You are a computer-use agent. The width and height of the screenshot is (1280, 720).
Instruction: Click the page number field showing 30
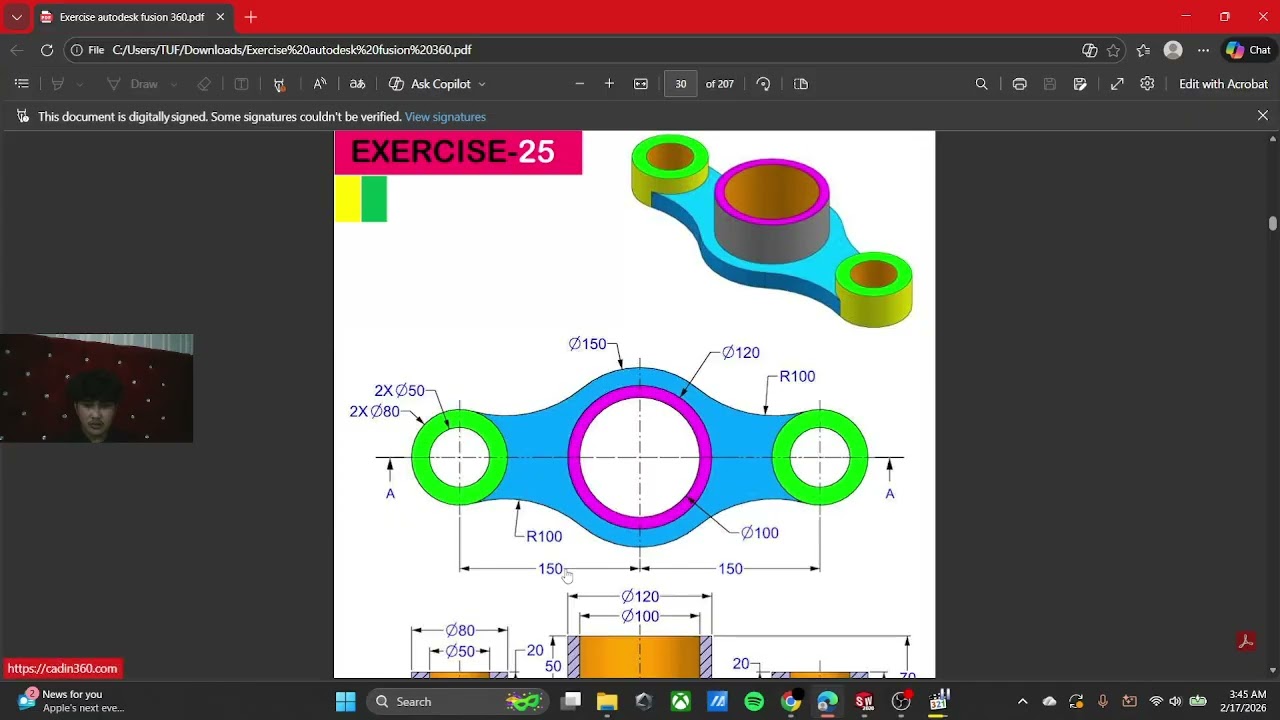coord(681,84)
